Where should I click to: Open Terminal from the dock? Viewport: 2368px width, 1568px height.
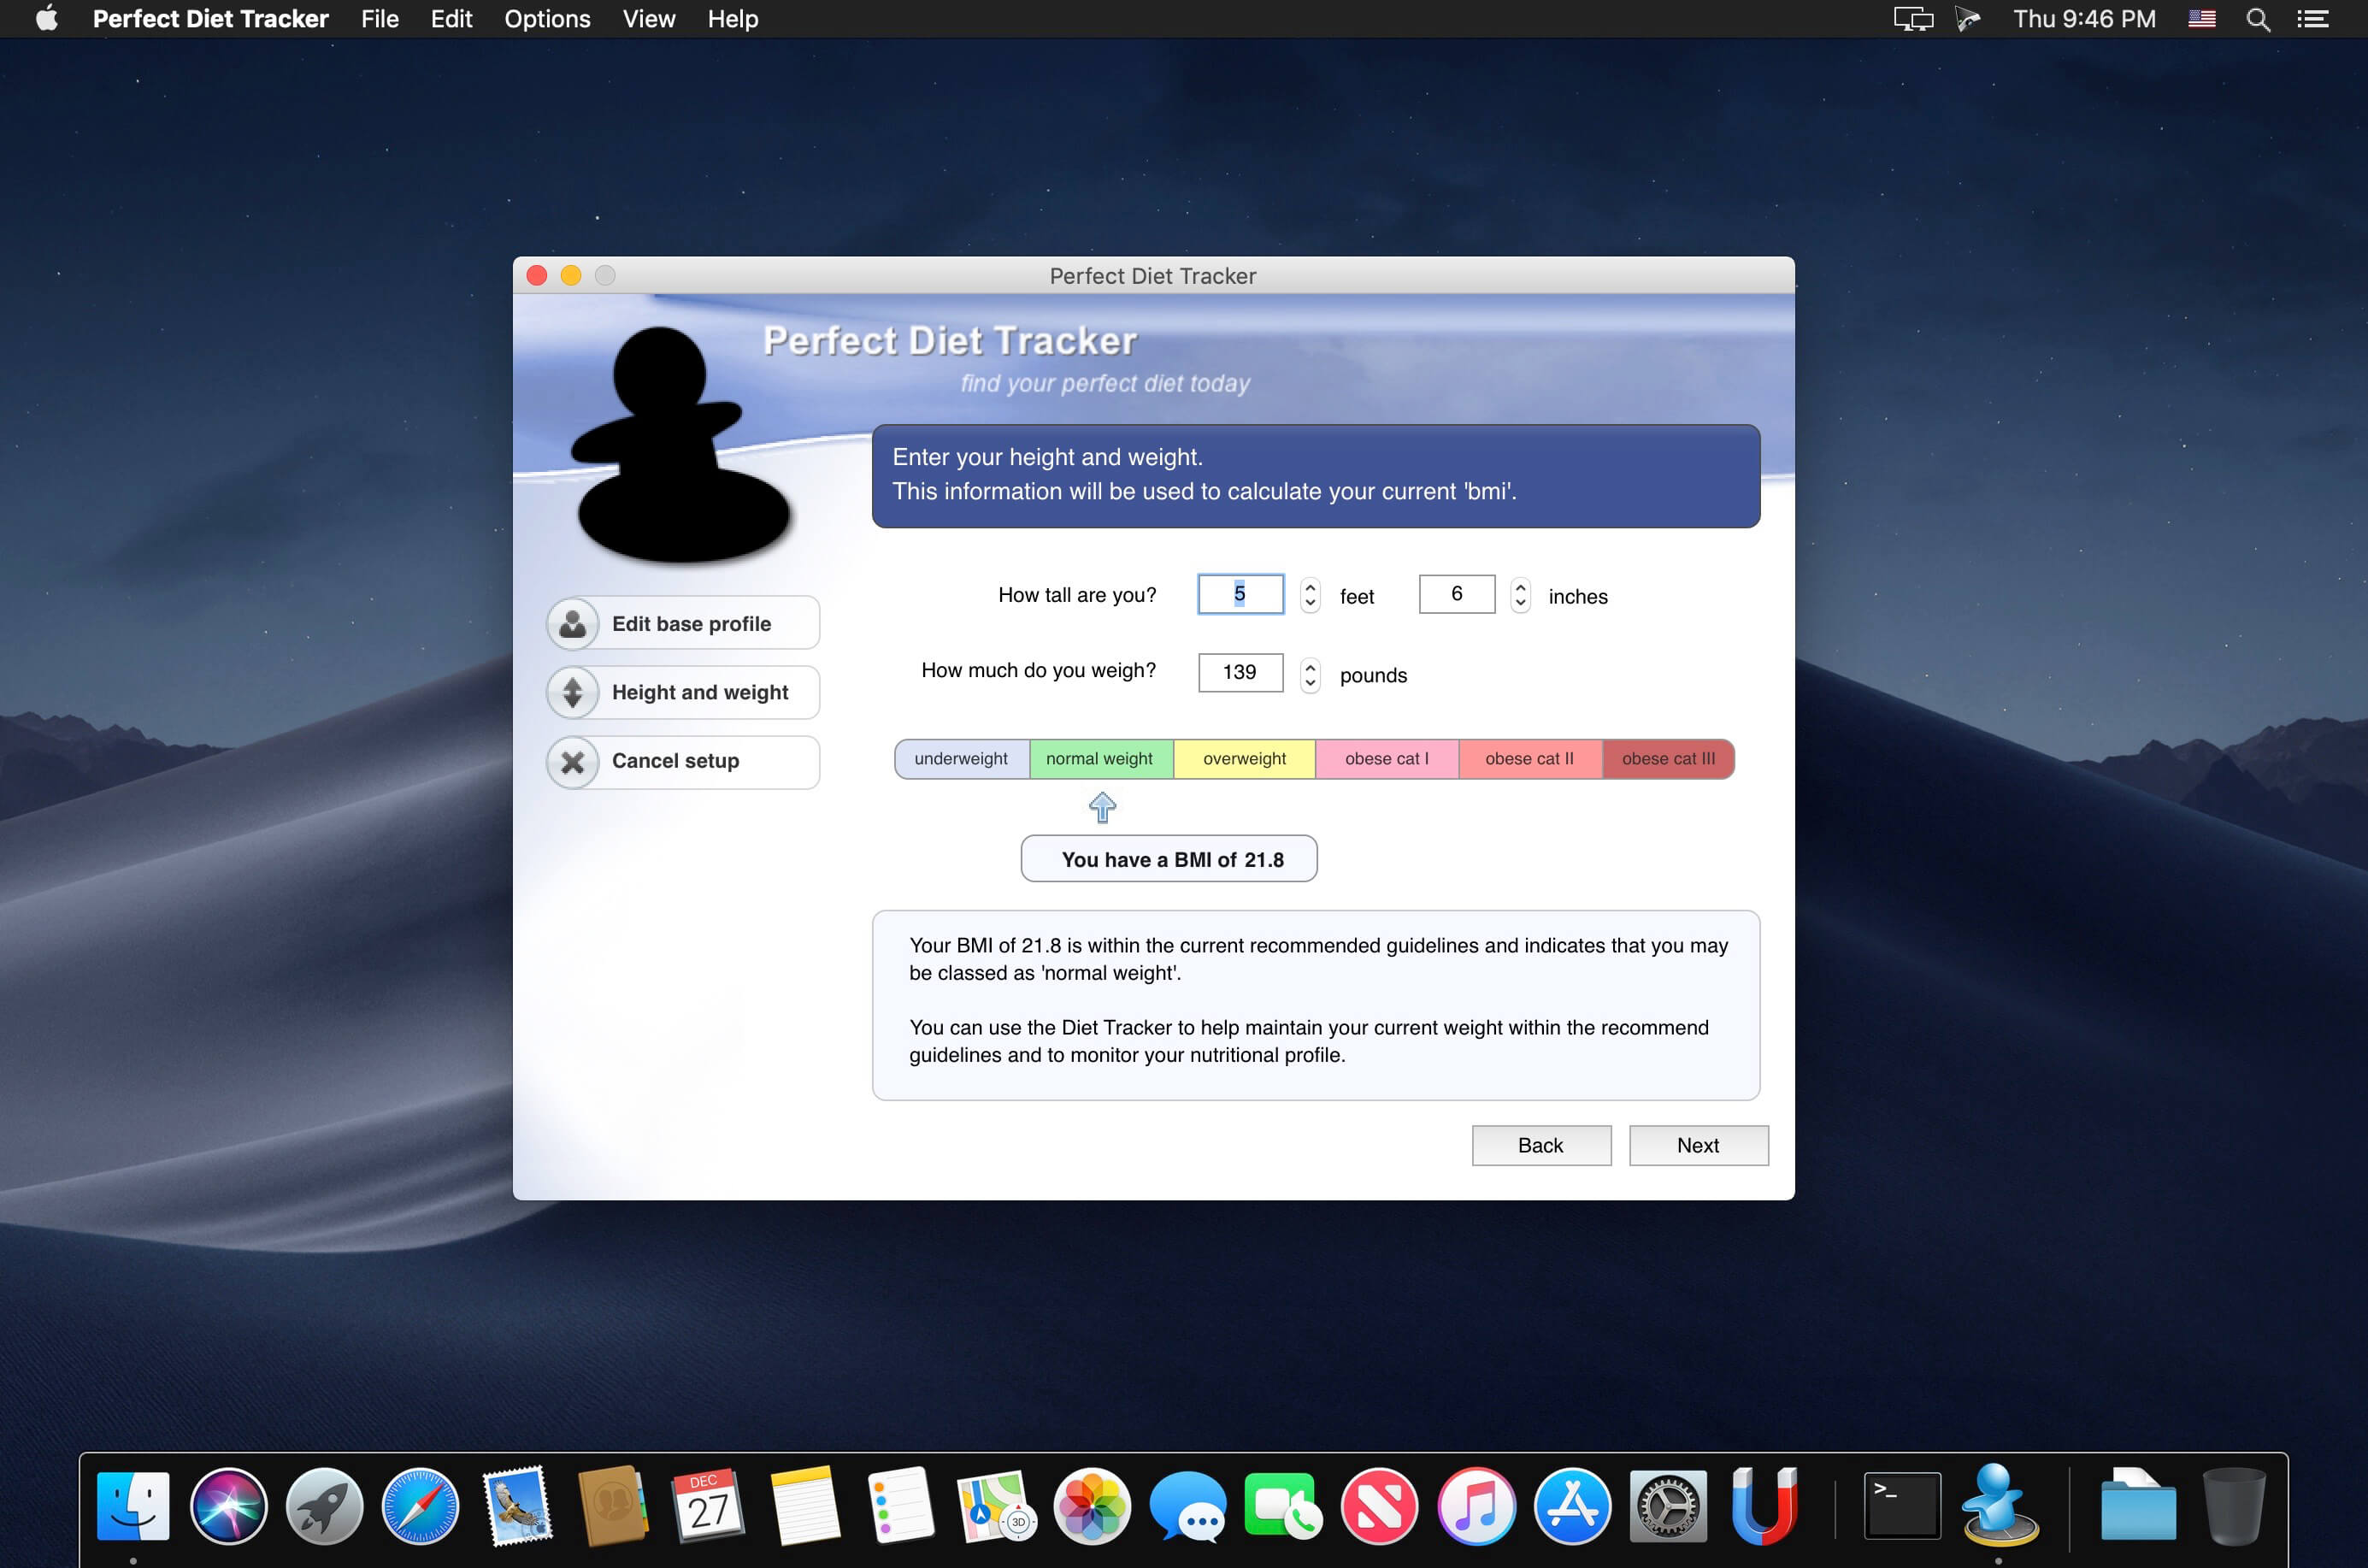click(1902, 1506)
